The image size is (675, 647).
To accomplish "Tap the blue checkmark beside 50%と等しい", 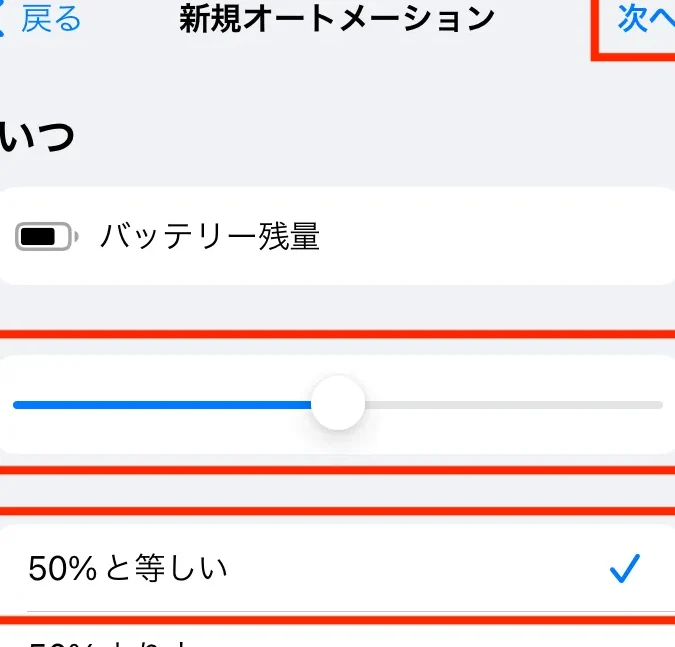I will tap(625, 568).
